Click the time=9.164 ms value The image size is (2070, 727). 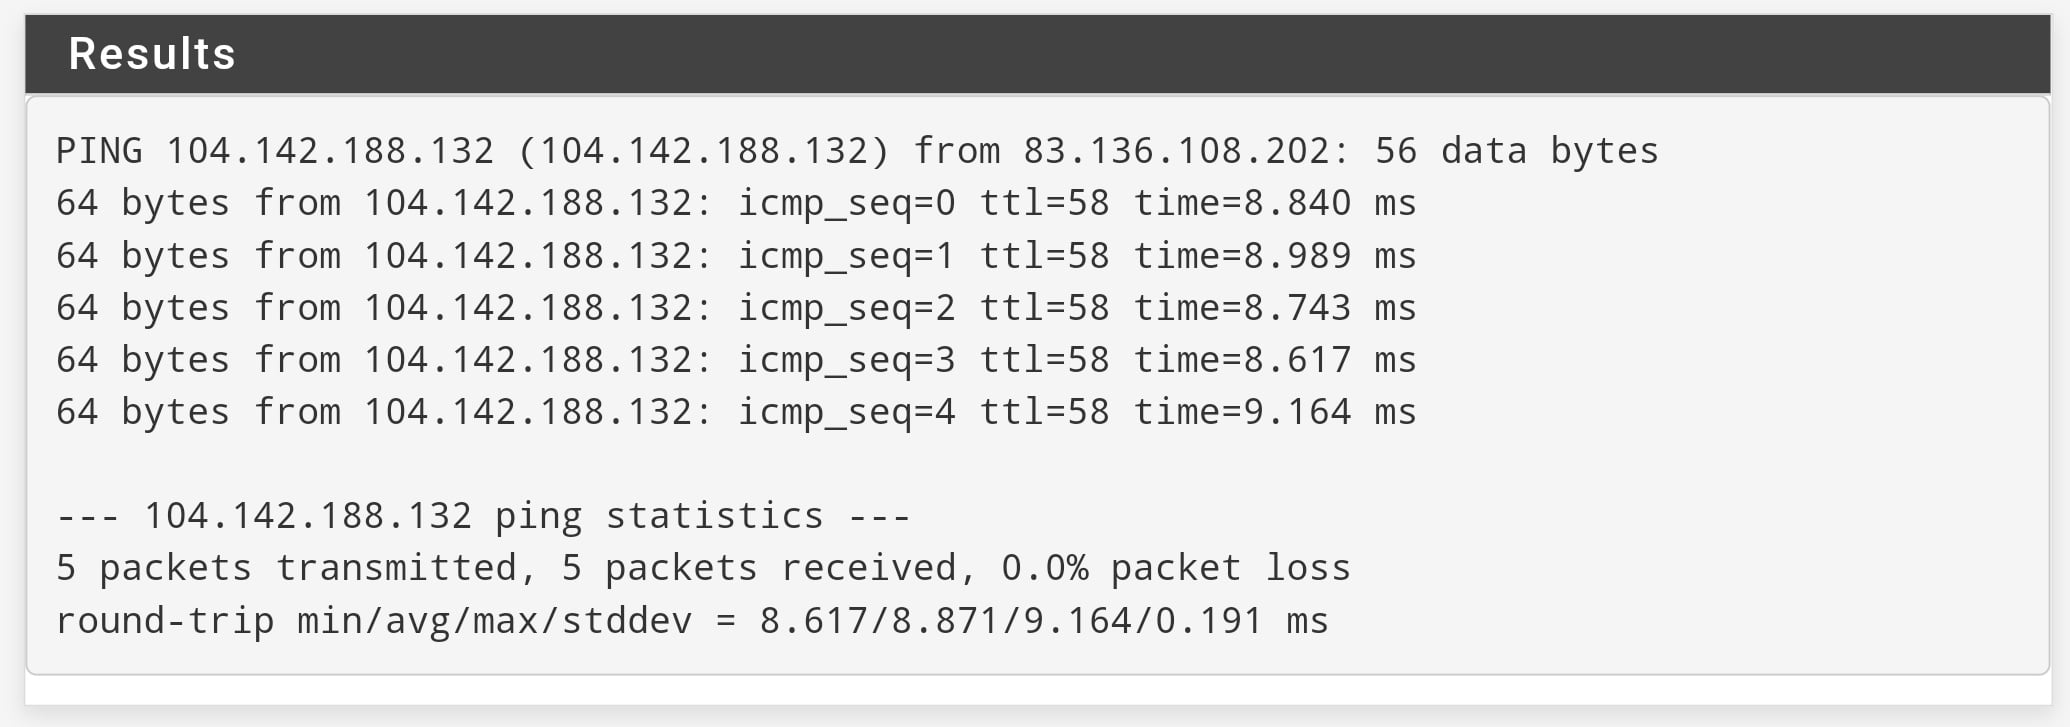[x=1275, y=412]
